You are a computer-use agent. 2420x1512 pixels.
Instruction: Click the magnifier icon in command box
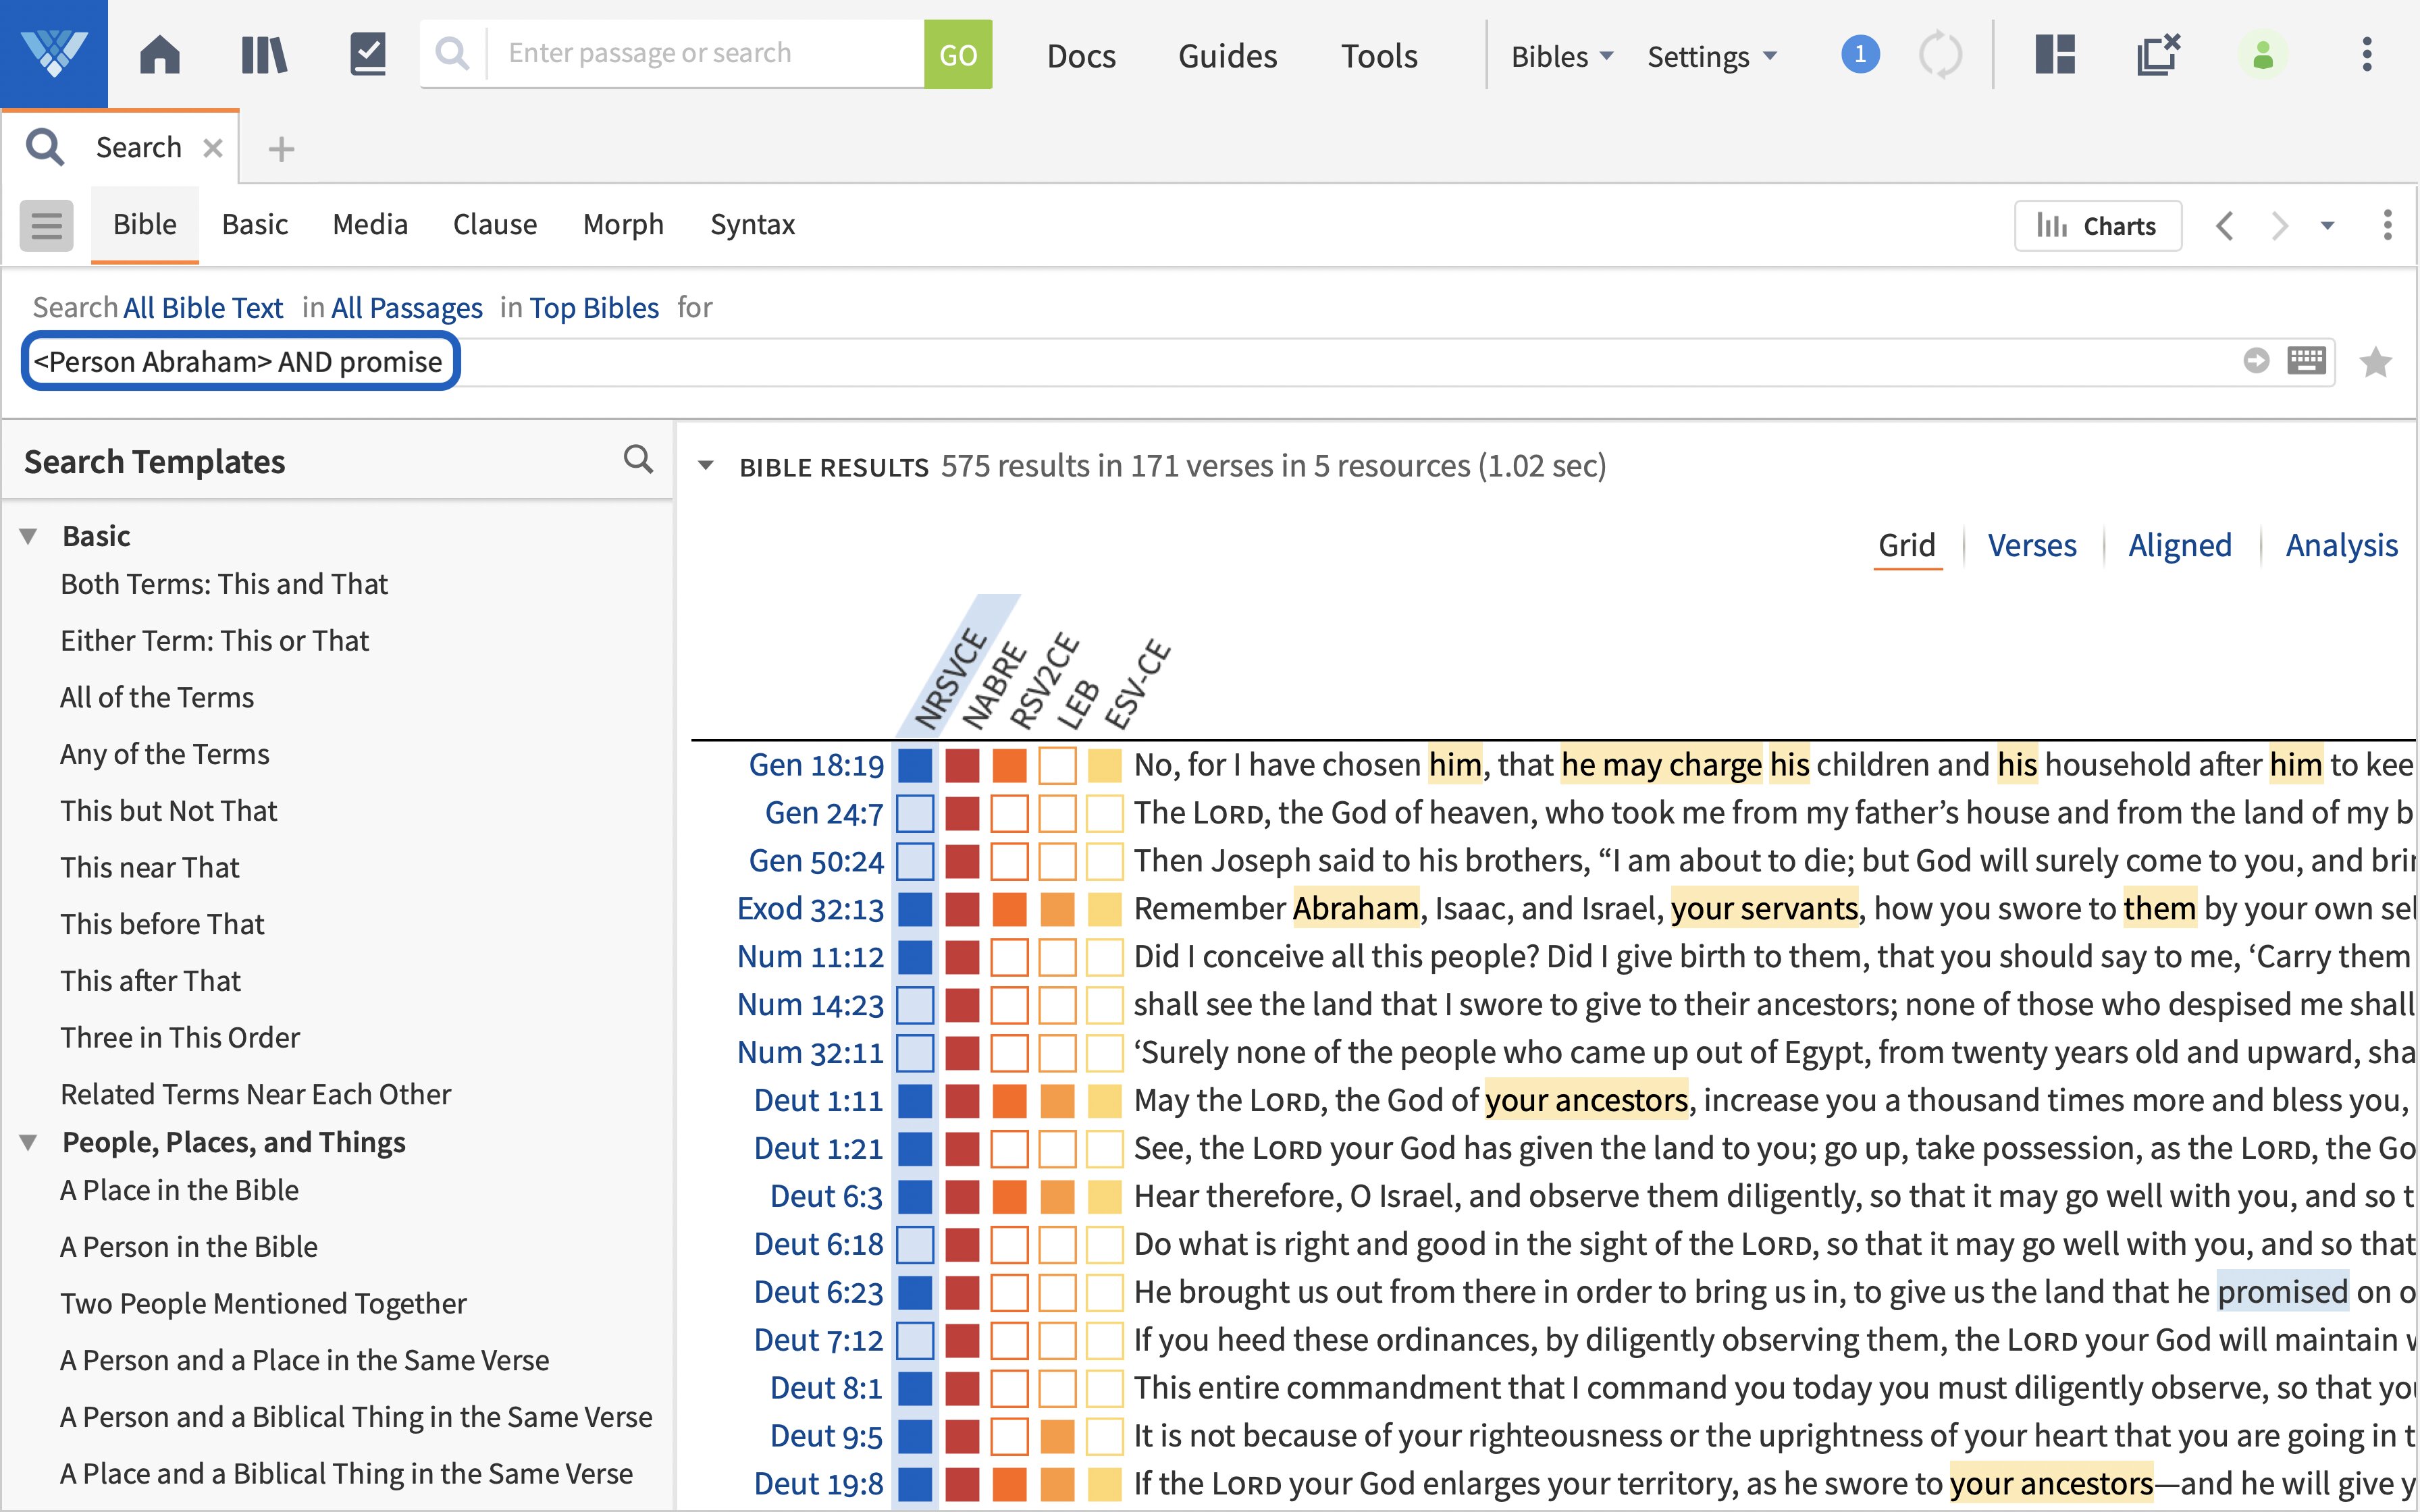[453, 54]
